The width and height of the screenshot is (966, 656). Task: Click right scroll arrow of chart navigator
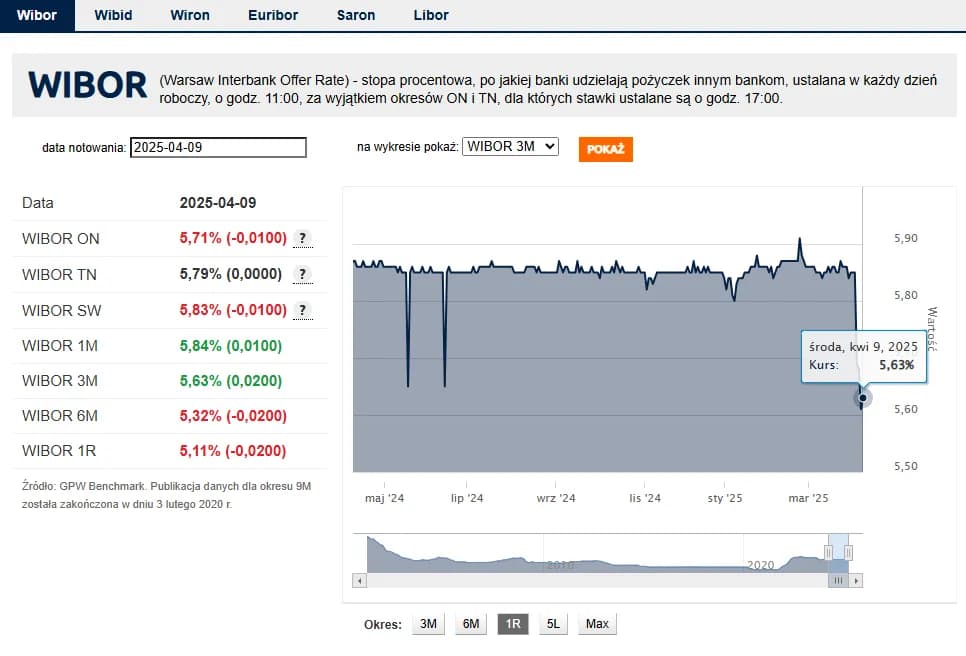(x=856, y=580)
